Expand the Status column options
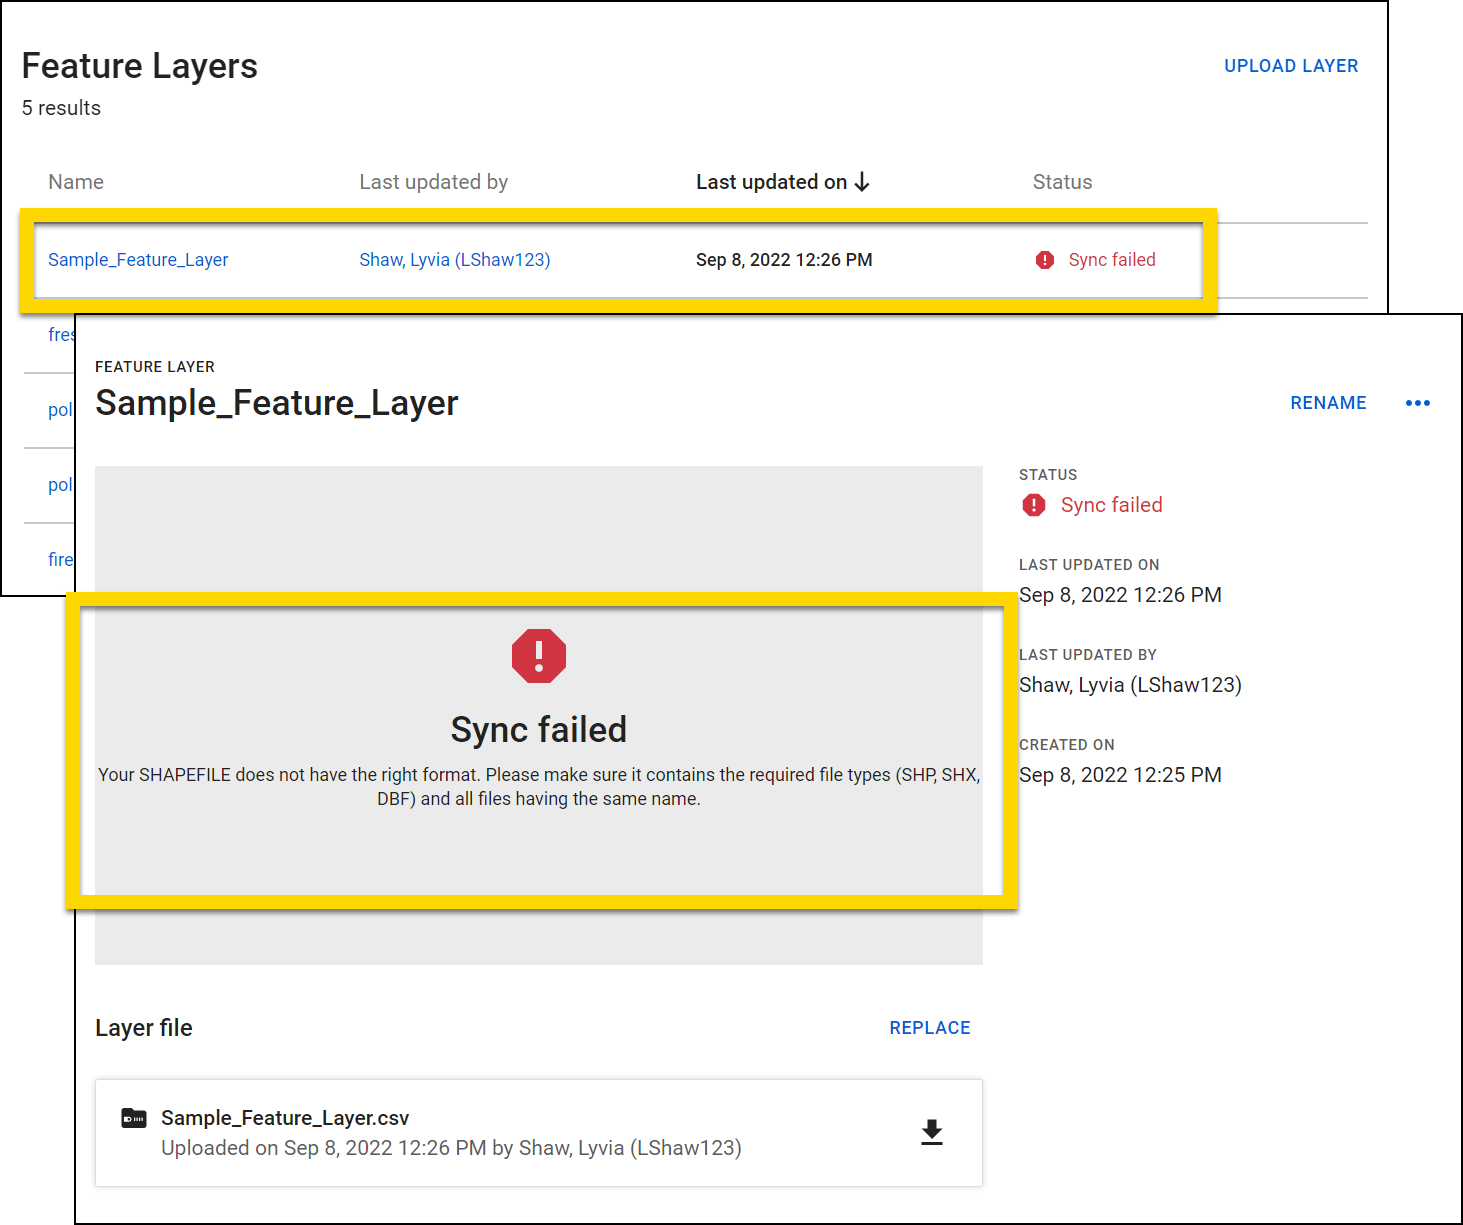 click(1062, 181)
